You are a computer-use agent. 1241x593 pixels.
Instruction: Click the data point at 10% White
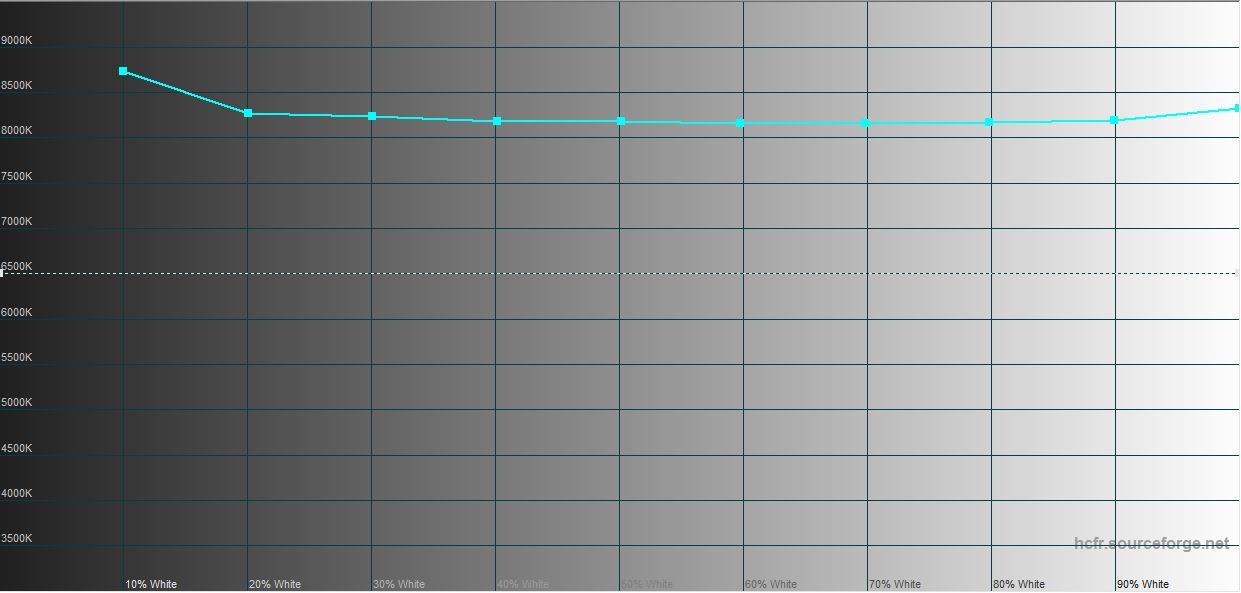point(123,71)
